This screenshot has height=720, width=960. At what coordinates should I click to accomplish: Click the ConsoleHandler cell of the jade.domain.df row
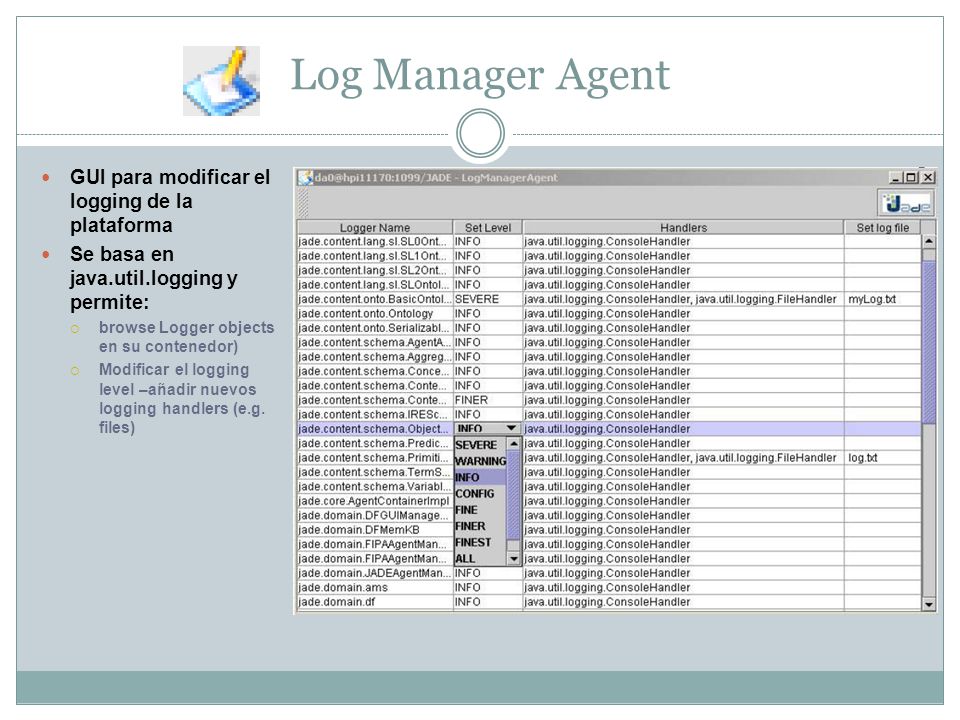[x=683, y=602]
